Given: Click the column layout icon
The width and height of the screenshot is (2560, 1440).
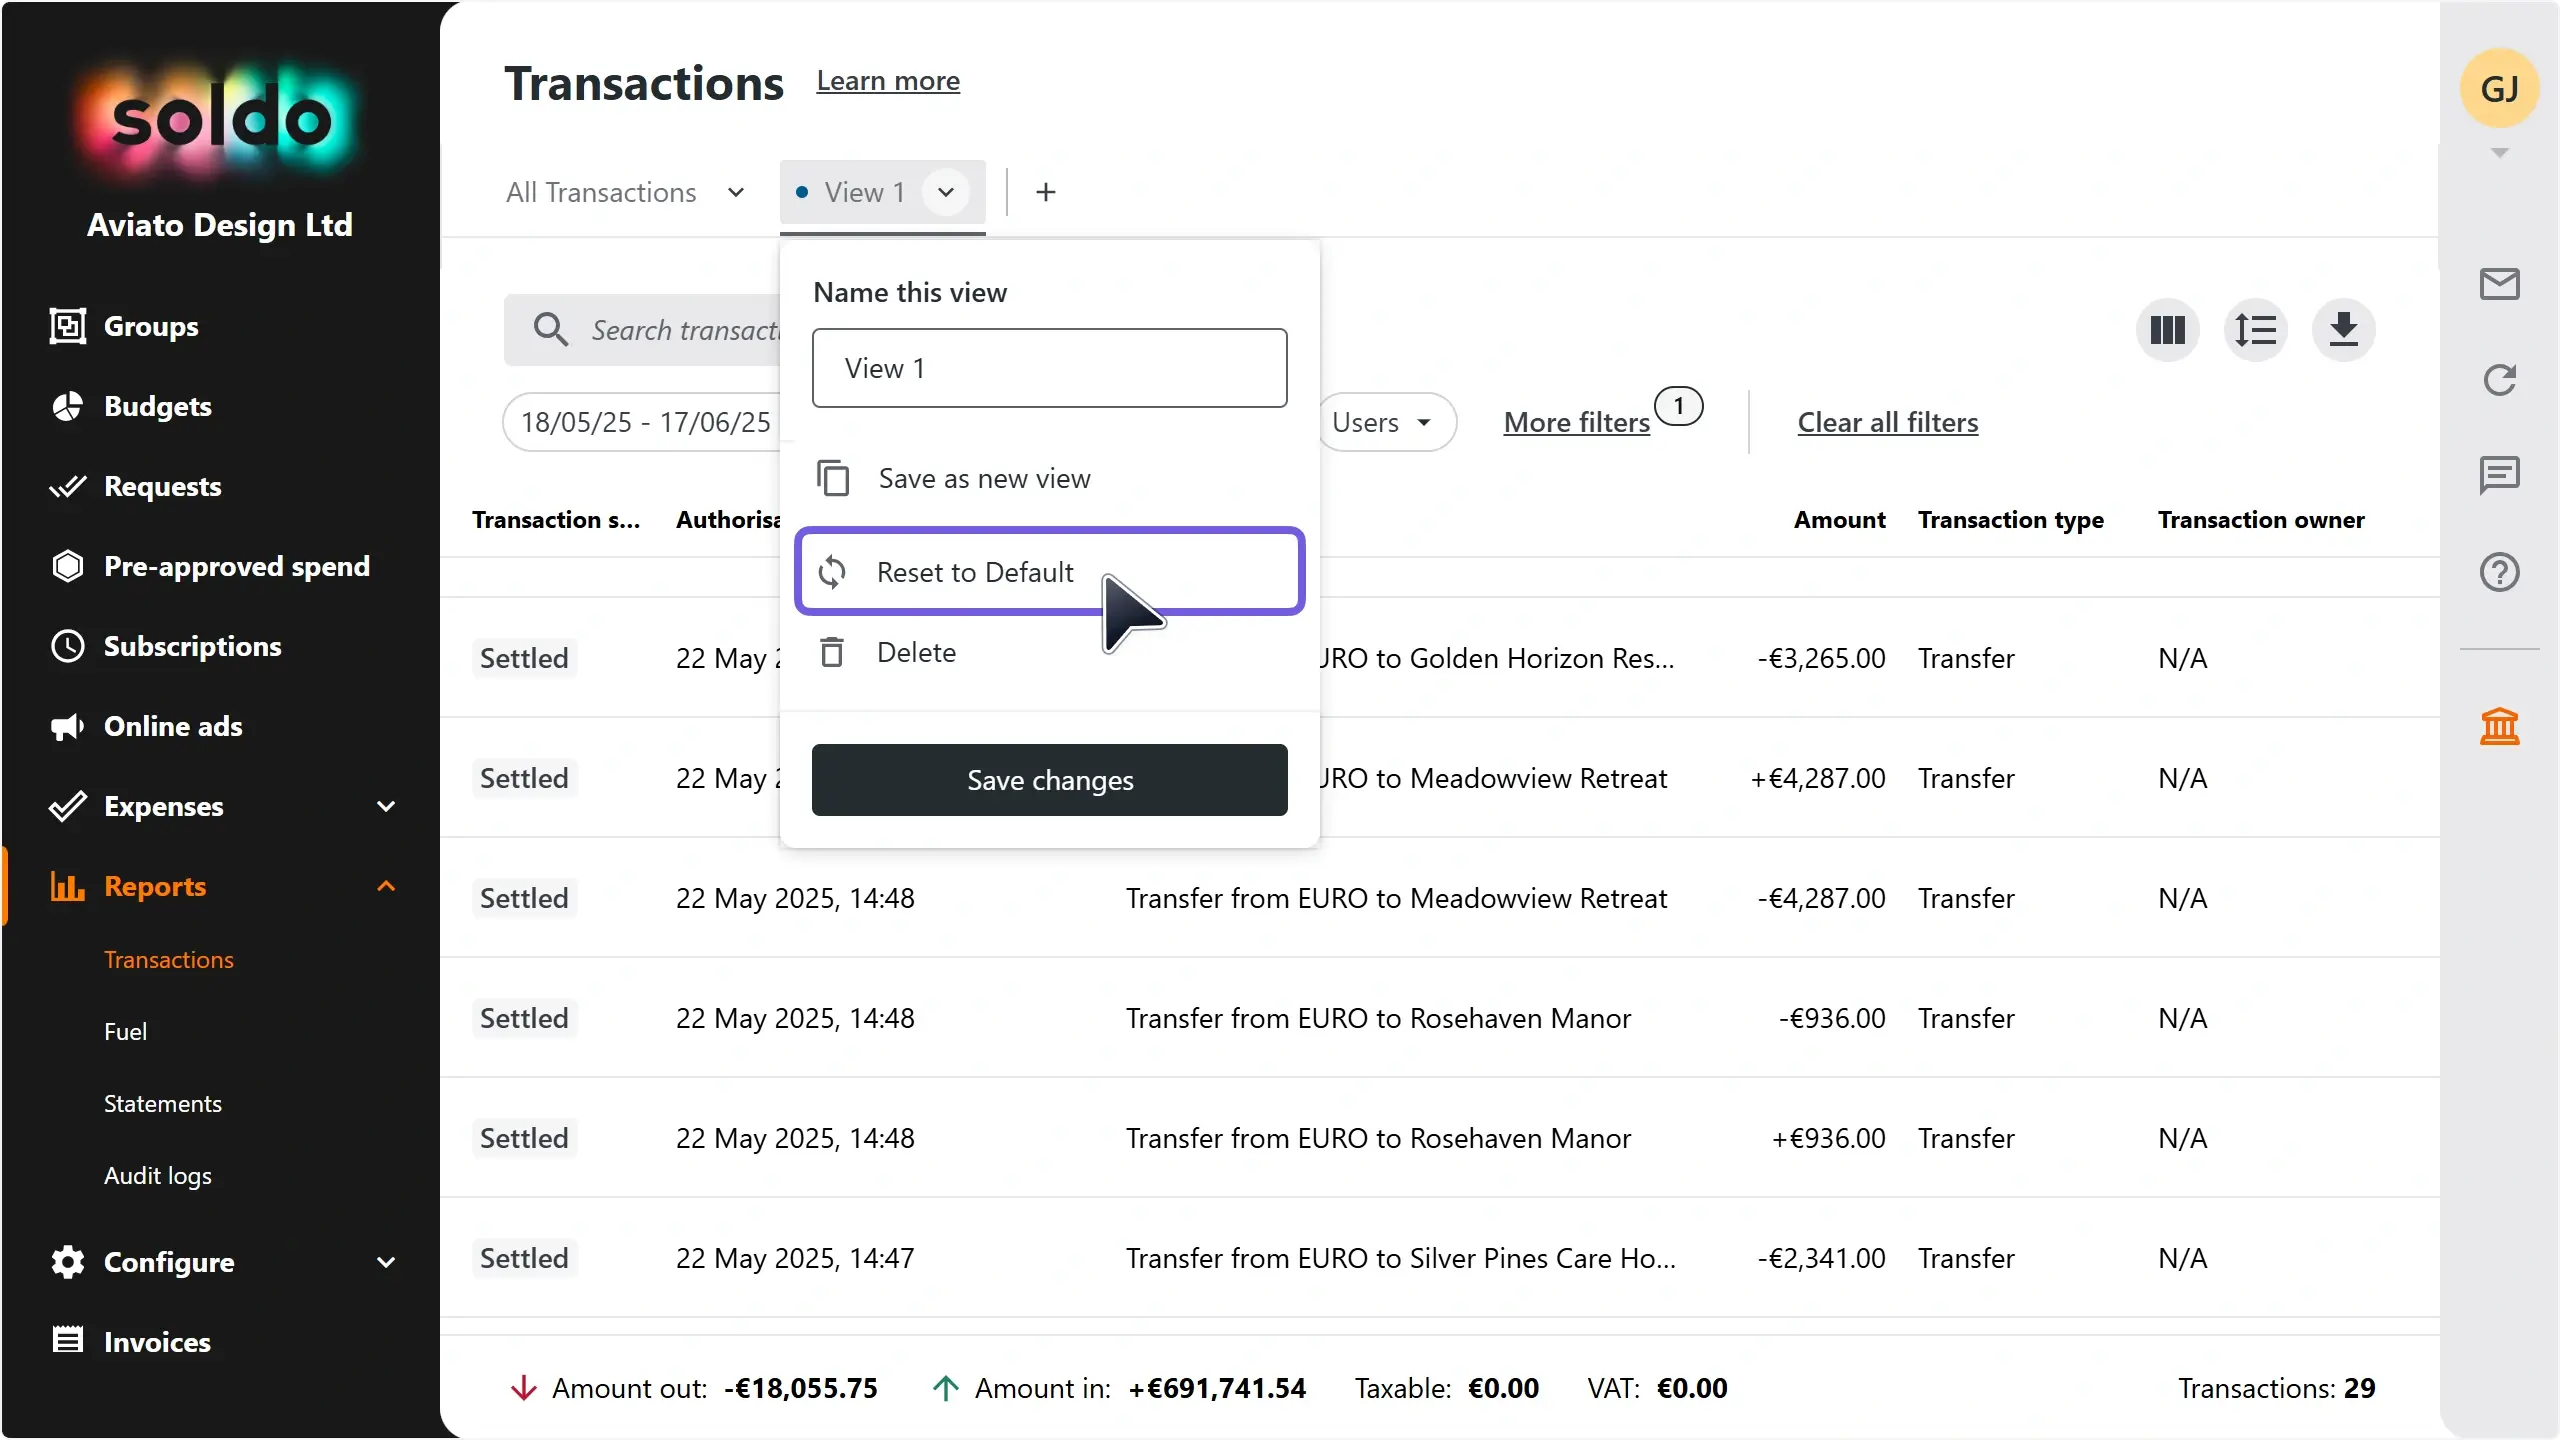Looking at the screenshot, I should [x=2167, y=330].
